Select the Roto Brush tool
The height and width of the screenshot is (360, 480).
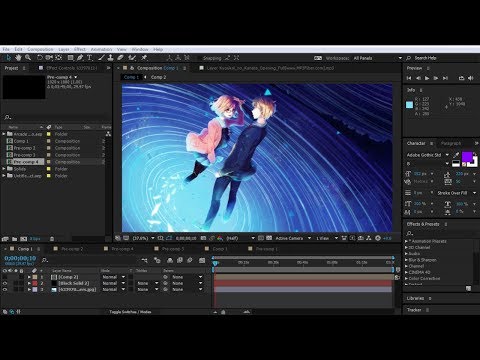pyautogui.click(x=132, y=58)
